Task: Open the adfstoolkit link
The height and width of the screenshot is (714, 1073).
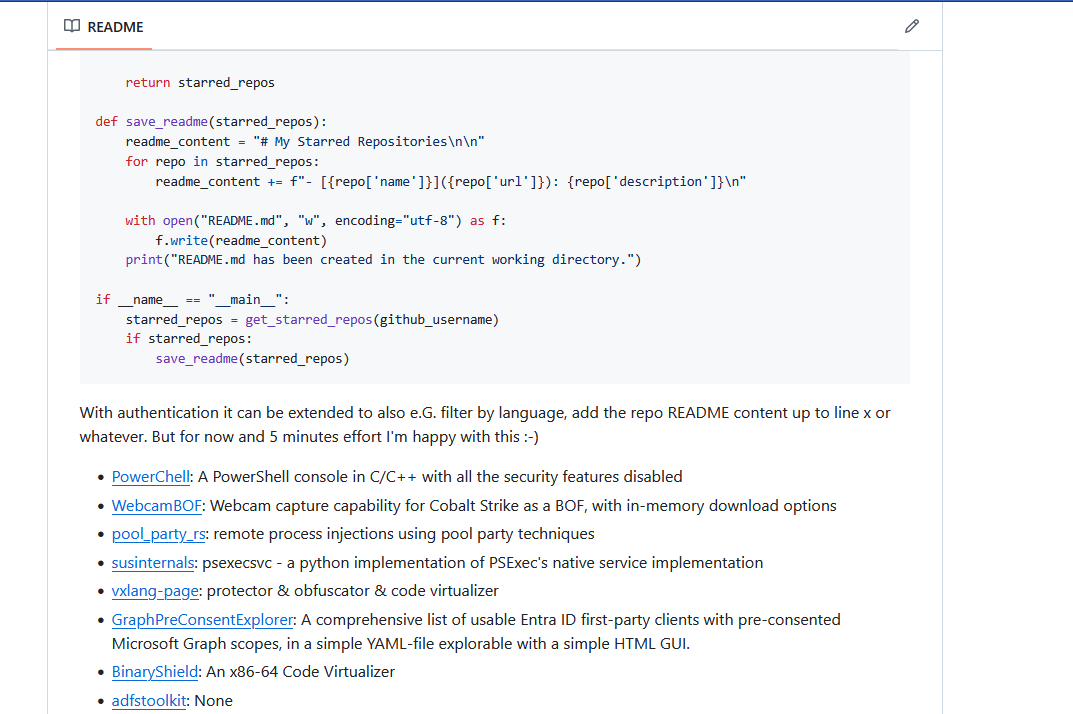Action: coord(149,701)
